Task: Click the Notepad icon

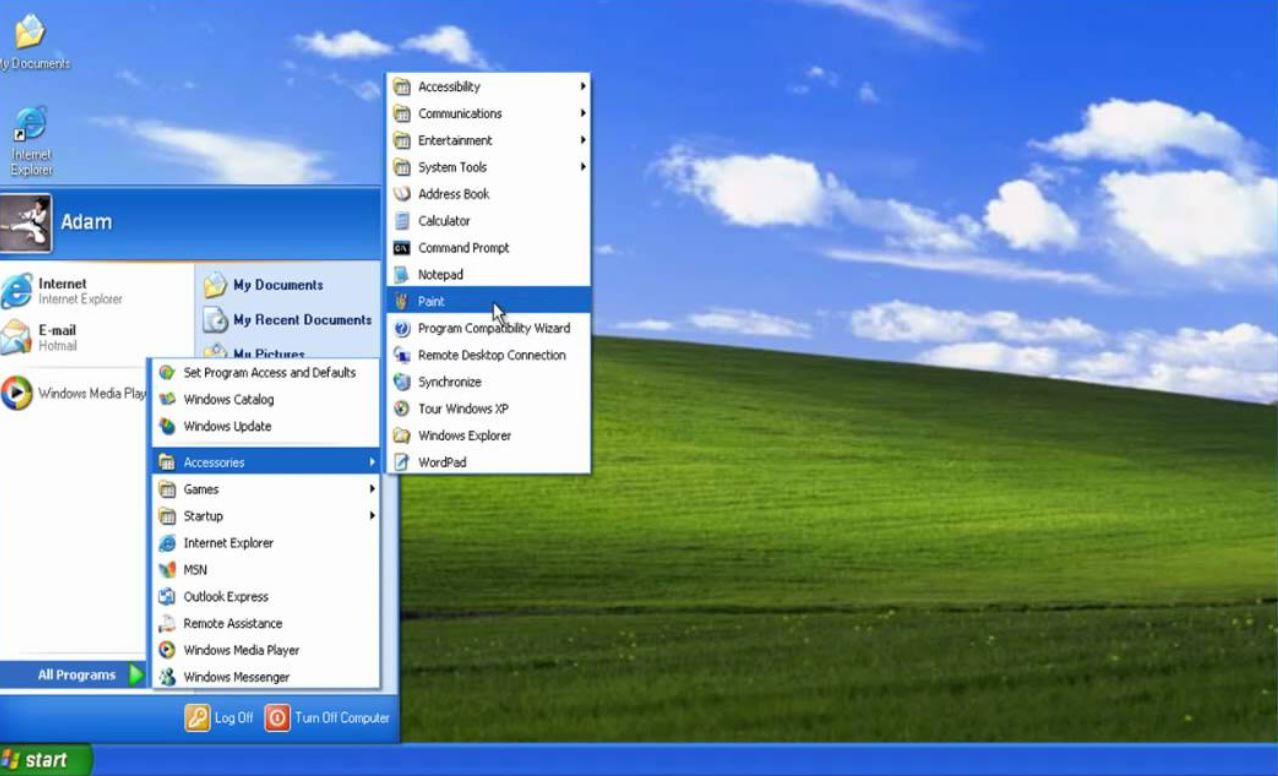Action: click(402, 275)
